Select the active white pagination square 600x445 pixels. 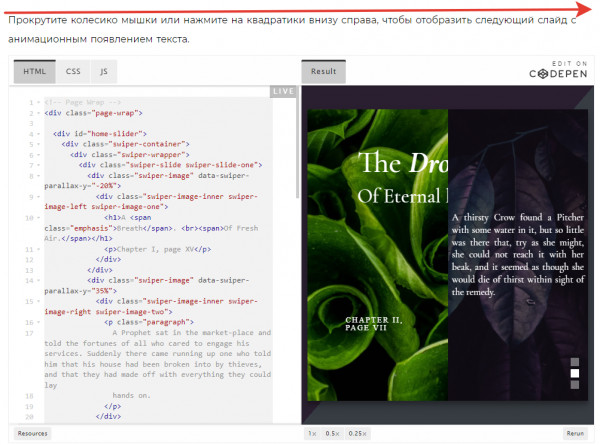click(575, 373)
